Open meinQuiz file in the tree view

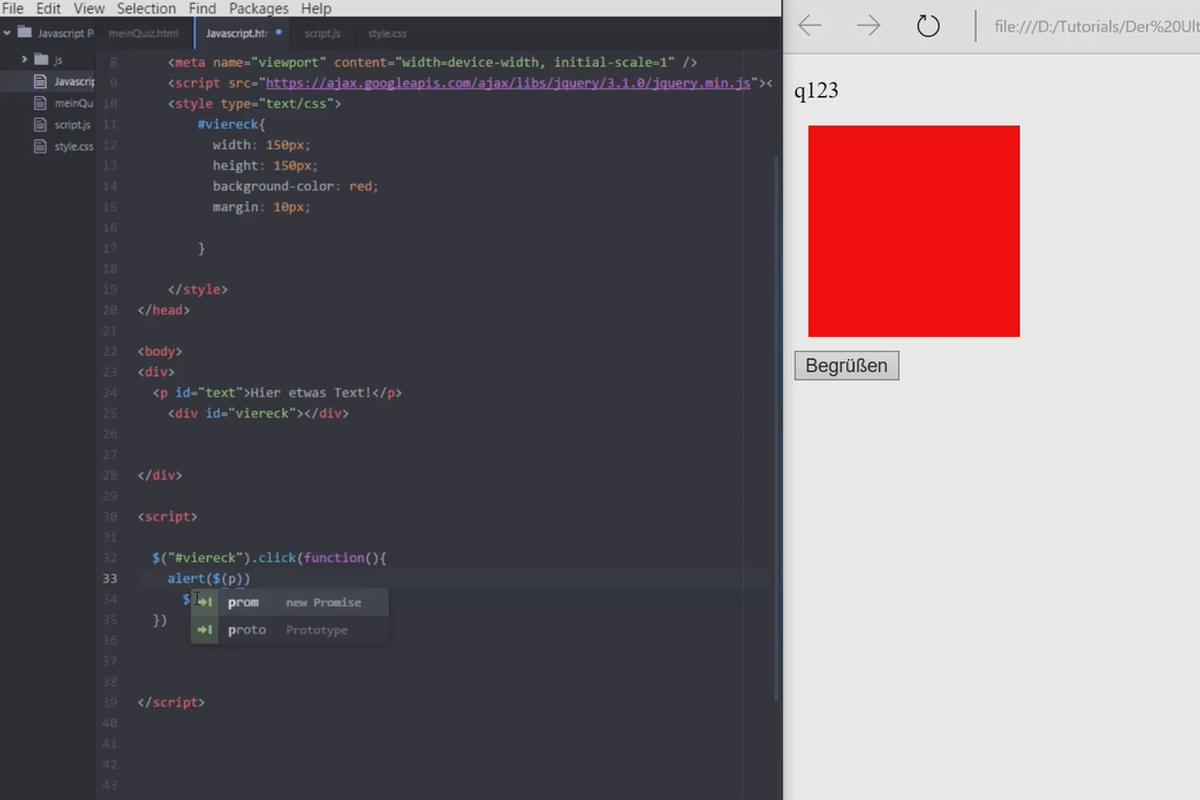click(74, 103)
